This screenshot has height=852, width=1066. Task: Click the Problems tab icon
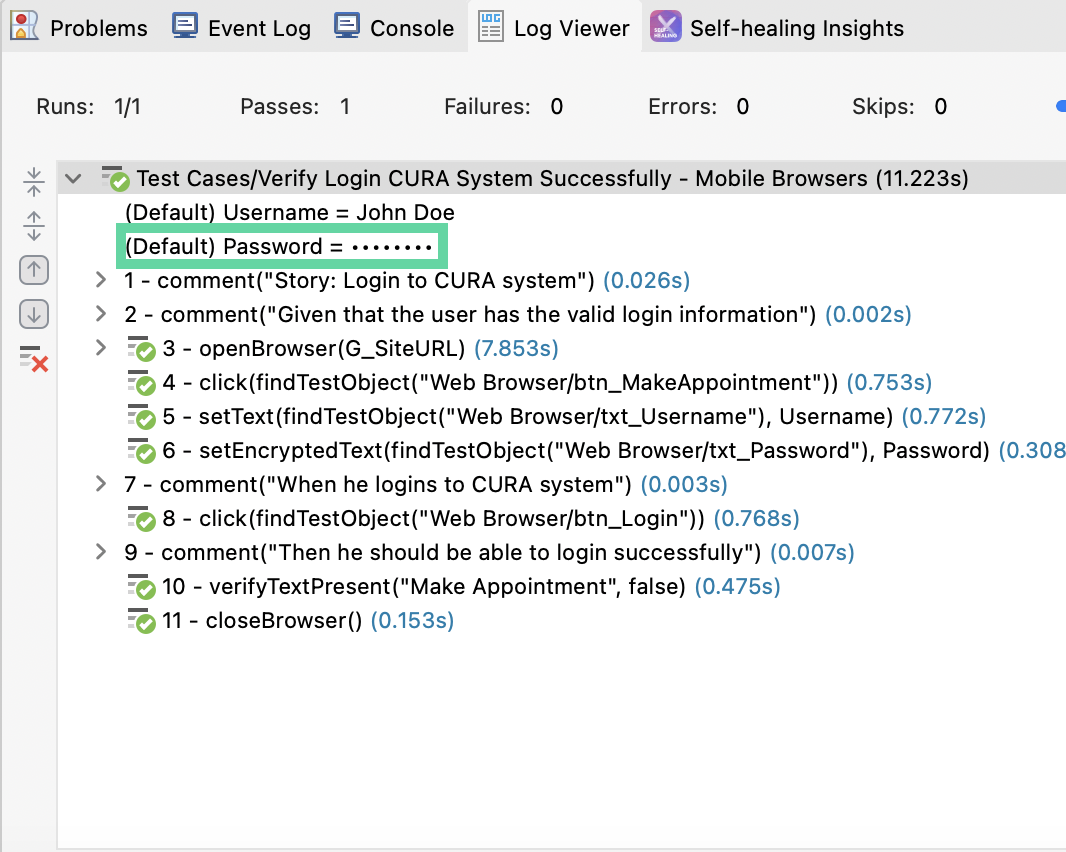point(25,27)
